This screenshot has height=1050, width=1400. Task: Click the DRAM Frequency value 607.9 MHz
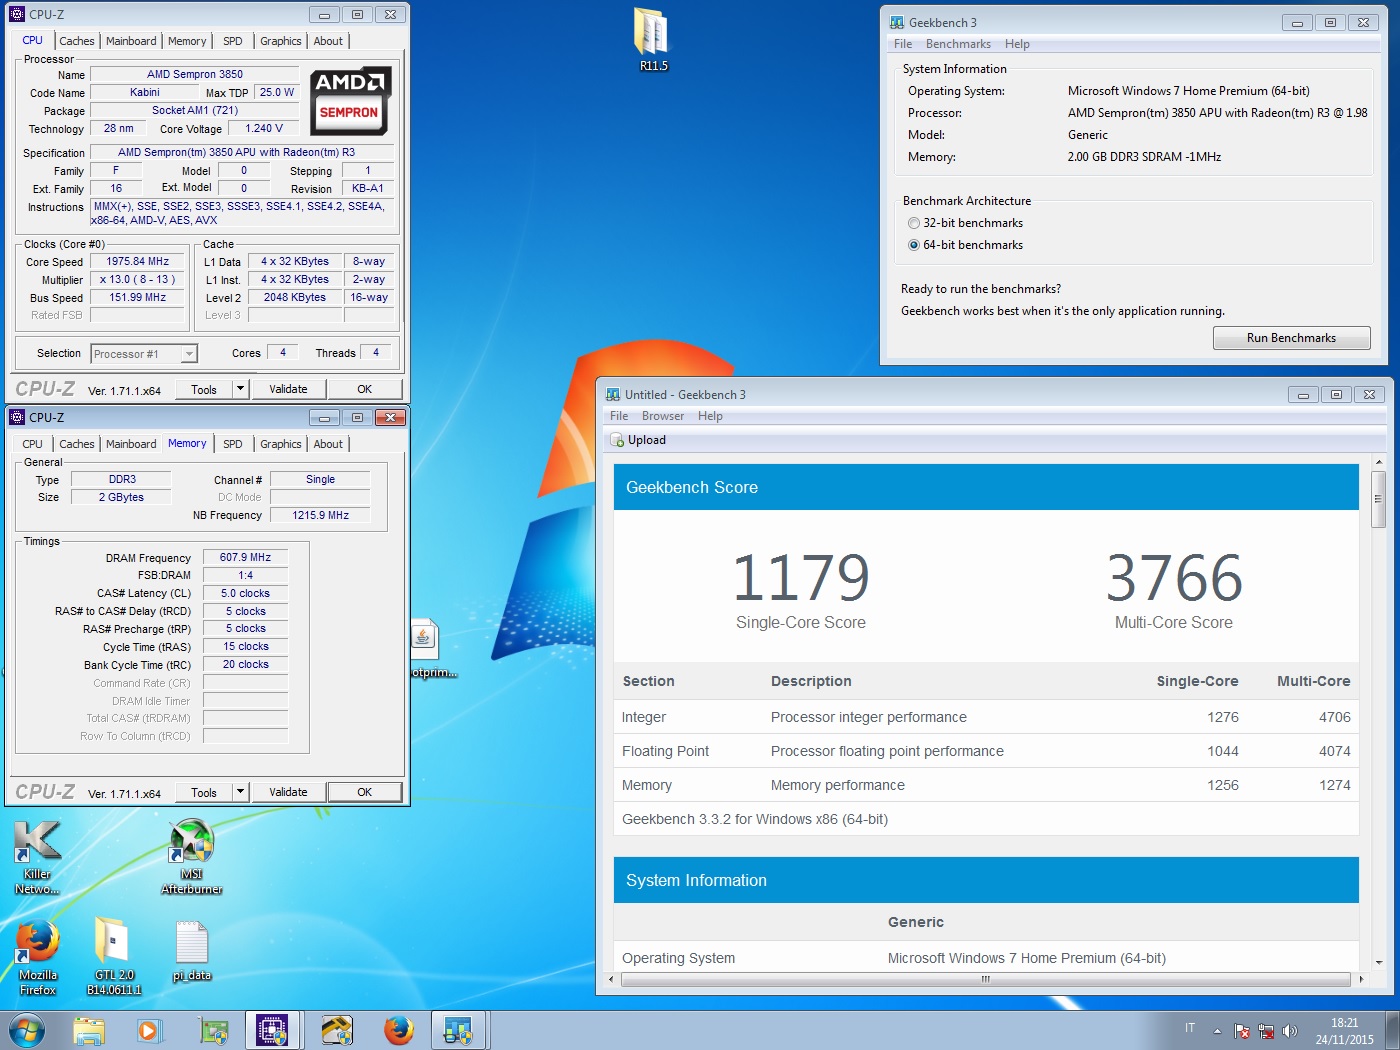[245, 557]
